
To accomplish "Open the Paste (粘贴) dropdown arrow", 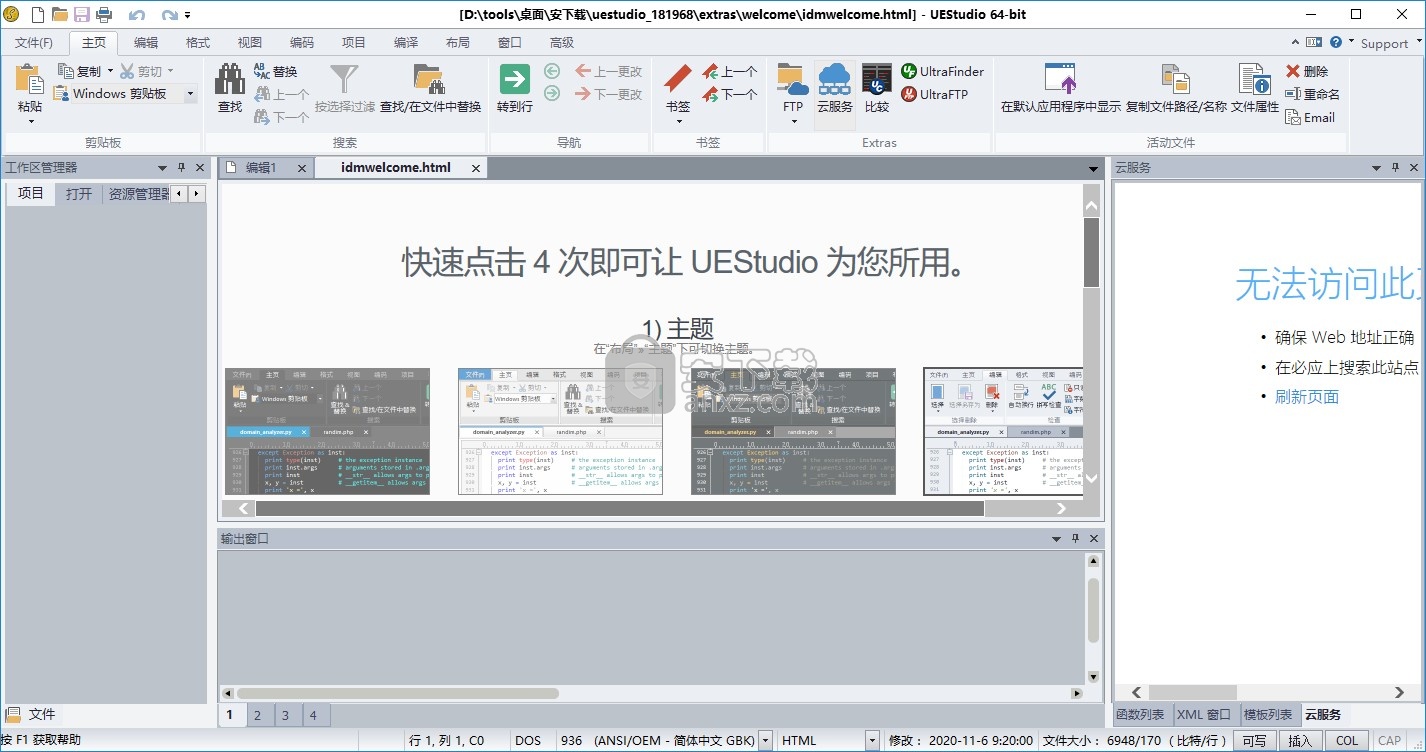I will pos(30,121).
